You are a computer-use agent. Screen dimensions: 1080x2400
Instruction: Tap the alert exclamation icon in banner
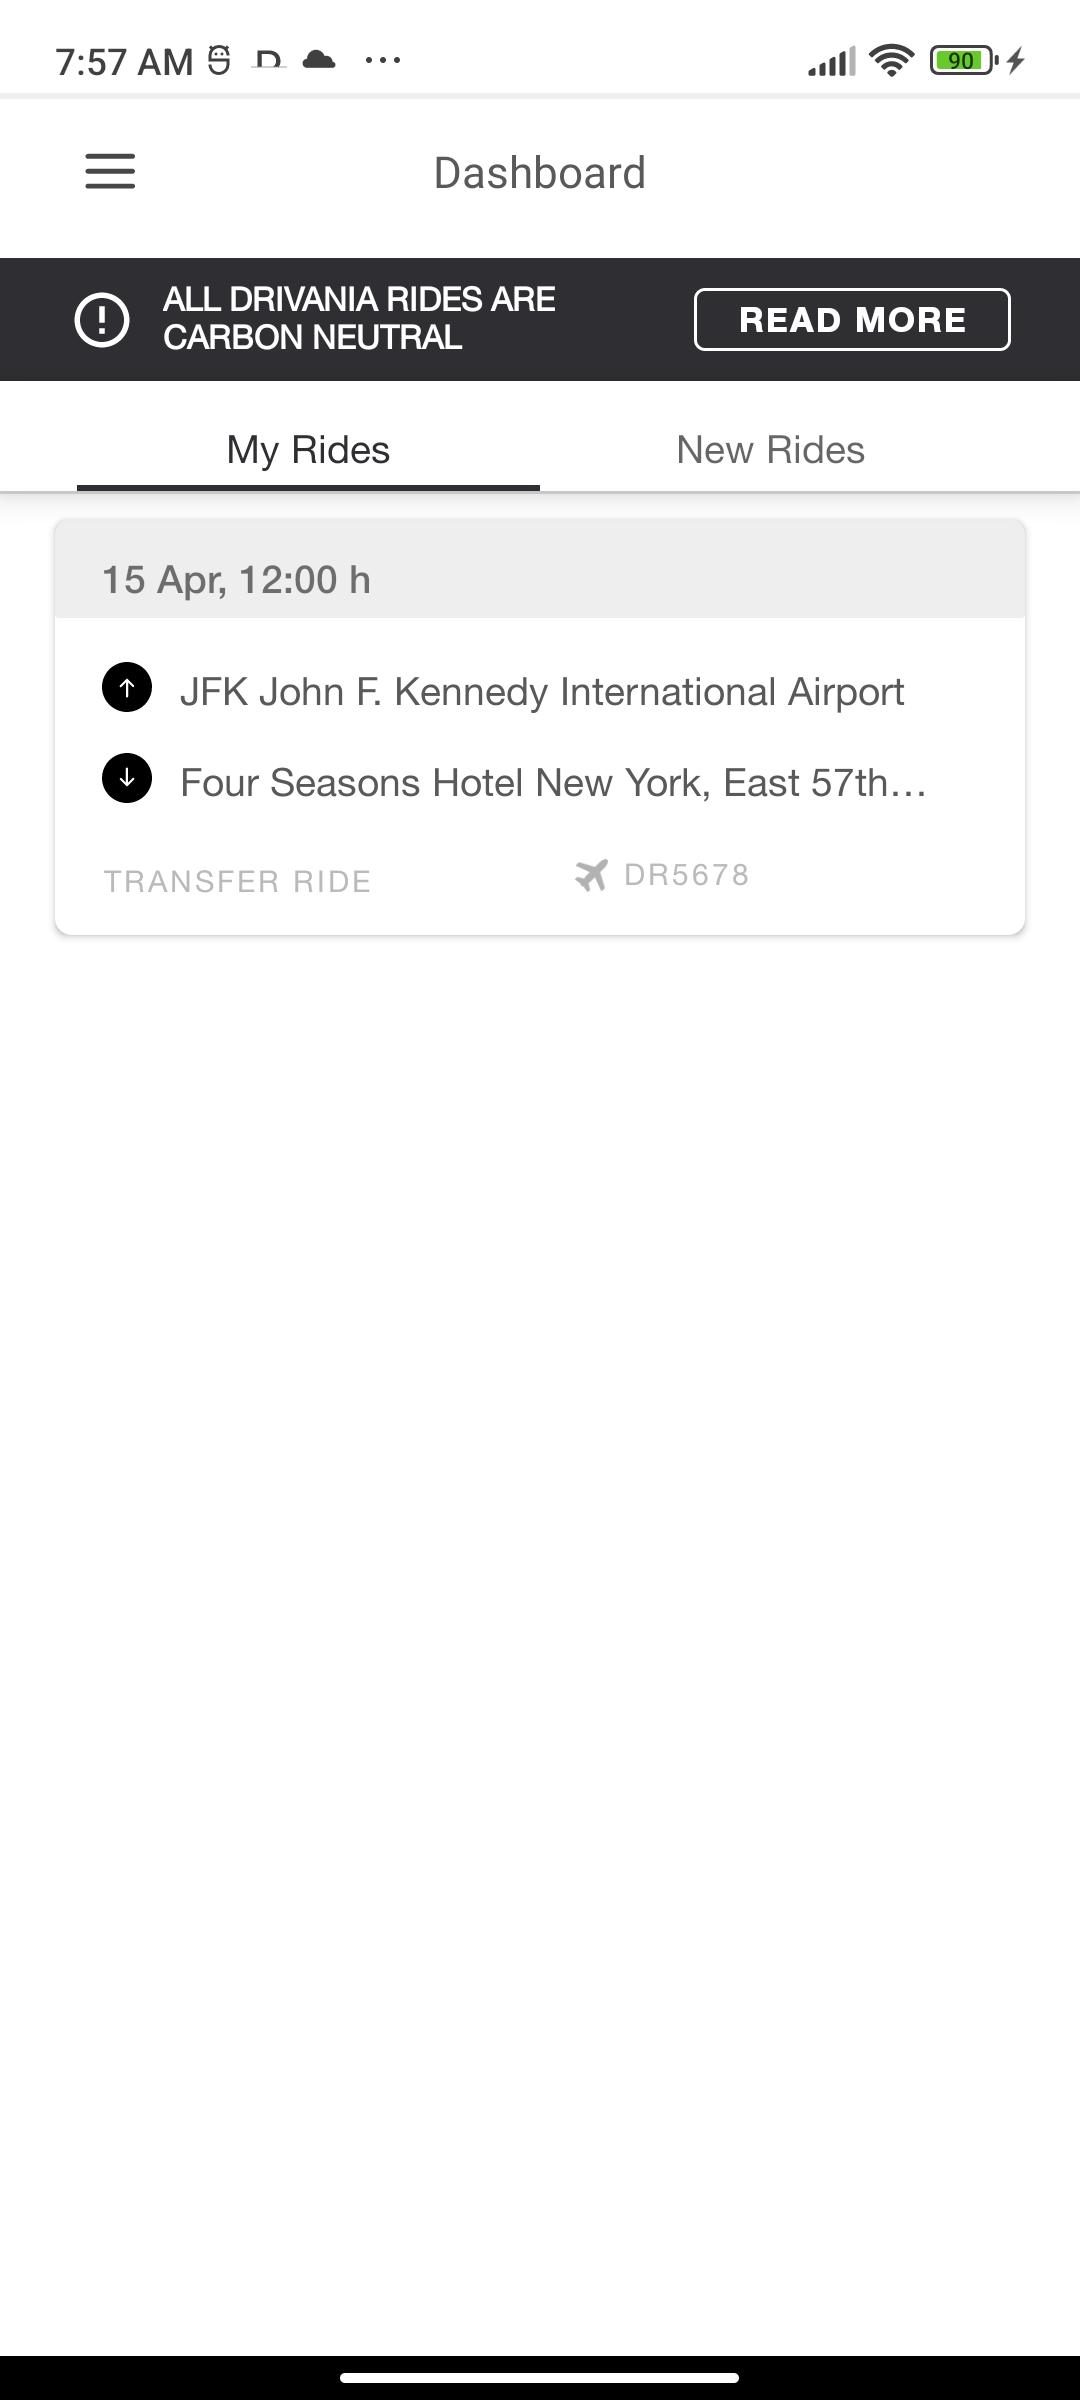click(x=102, y=320)
